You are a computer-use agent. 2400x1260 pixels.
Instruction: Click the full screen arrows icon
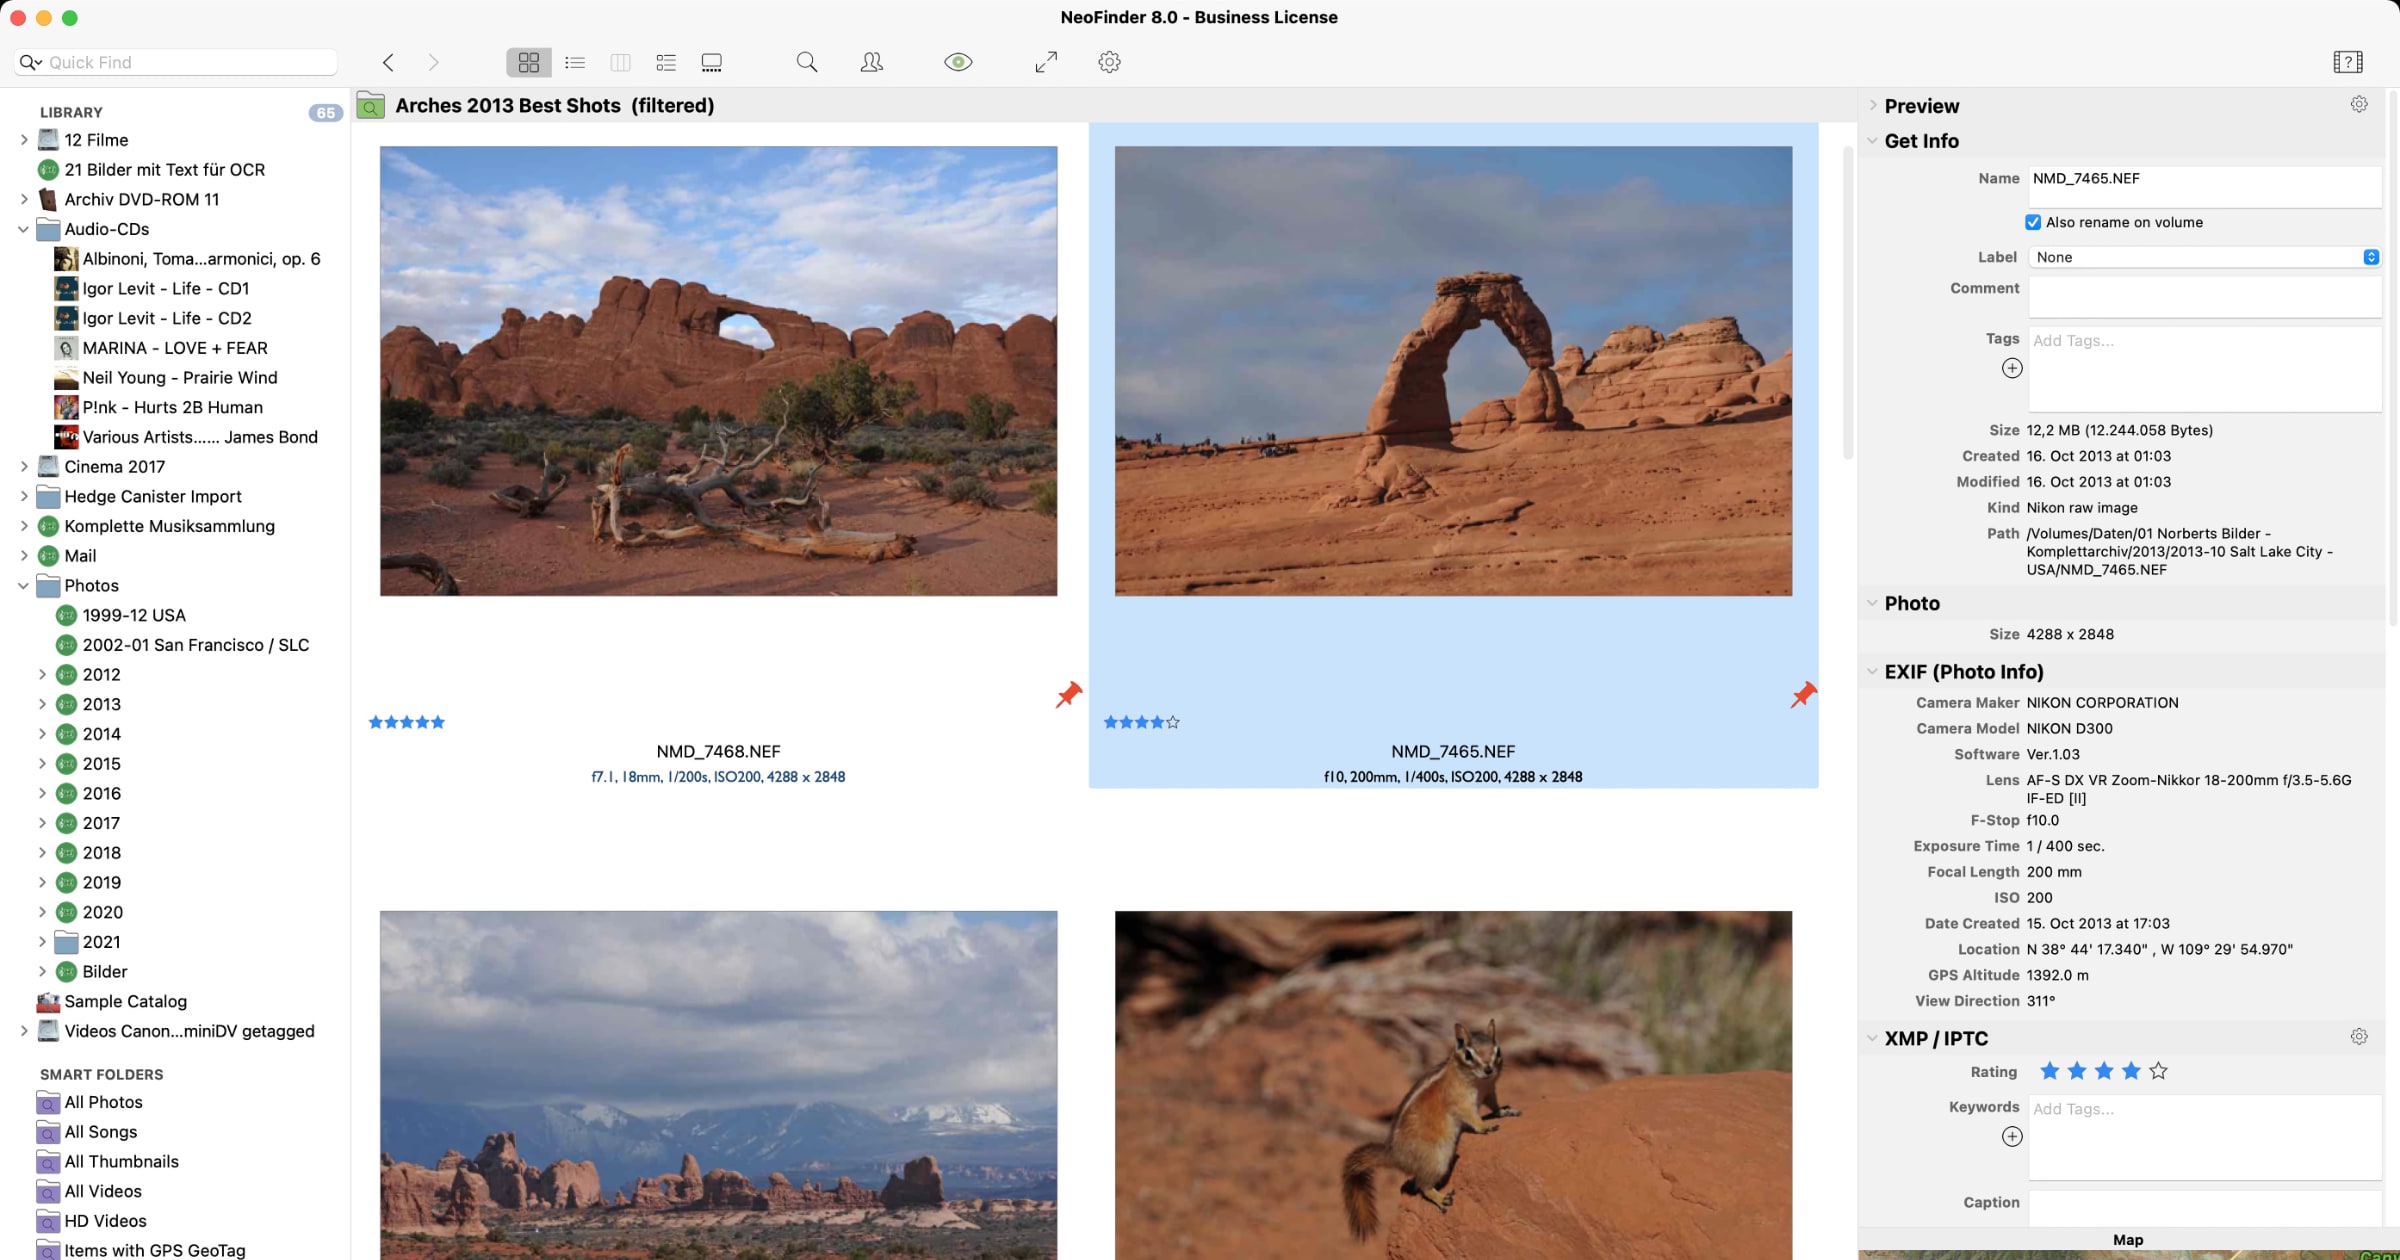tap(1046, 62)
